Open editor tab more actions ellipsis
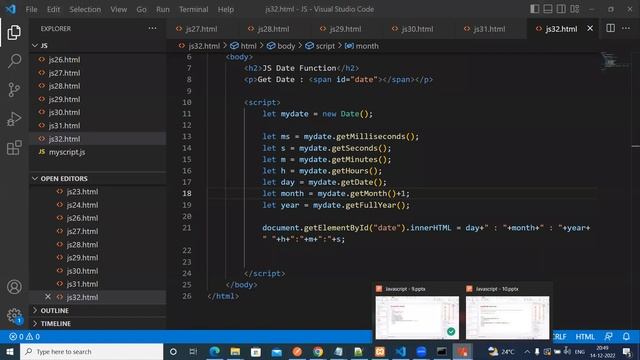The width and height of the screenshot is (640, 360). point(626,28)
